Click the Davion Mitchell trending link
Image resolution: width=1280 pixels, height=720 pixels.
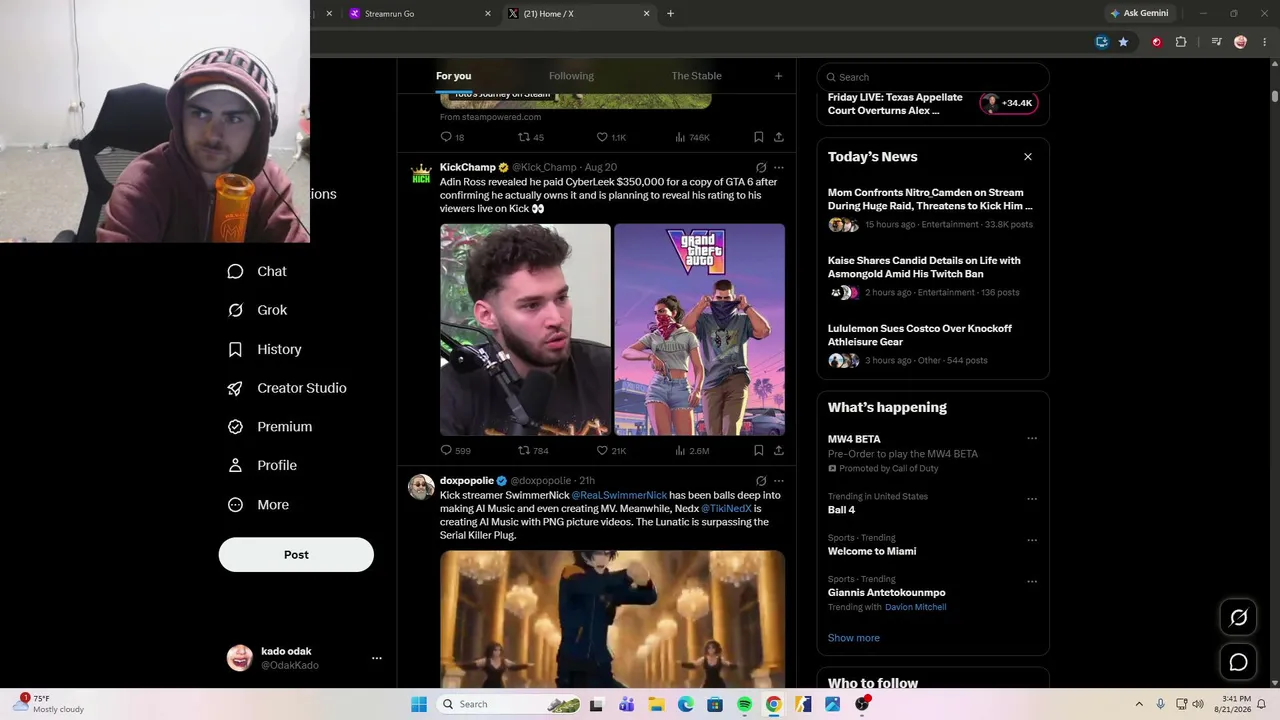pyautogui.click(x=915, y=607)
